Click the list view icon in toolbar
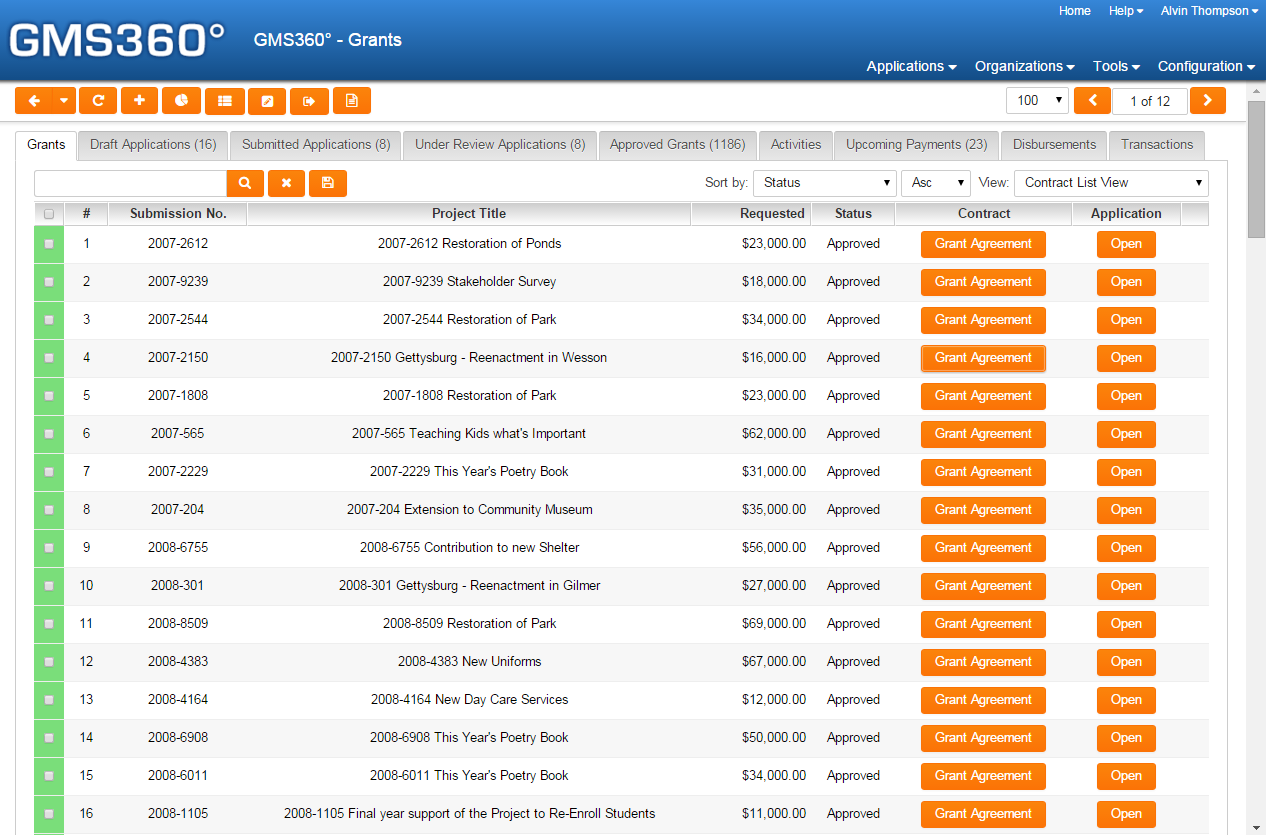 (x=225, y=101)
